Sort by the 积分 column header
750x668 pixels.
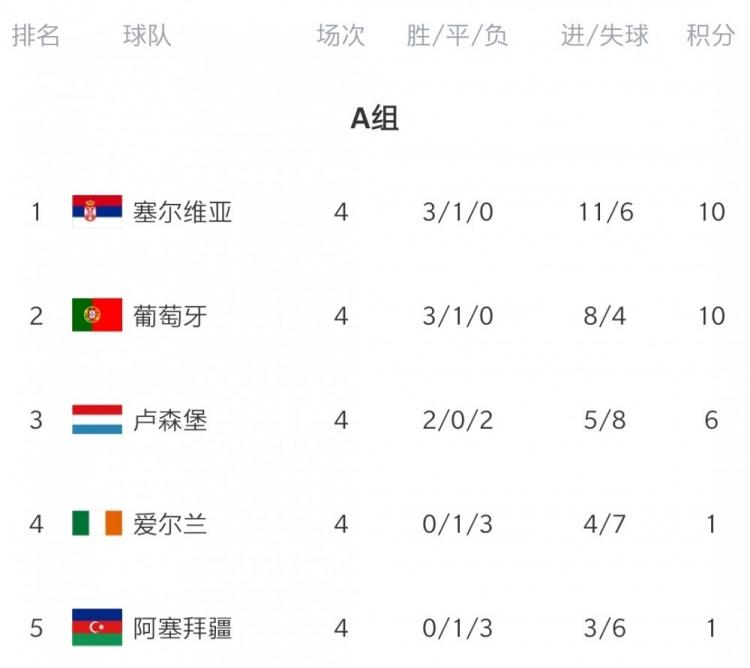(711, 36)
